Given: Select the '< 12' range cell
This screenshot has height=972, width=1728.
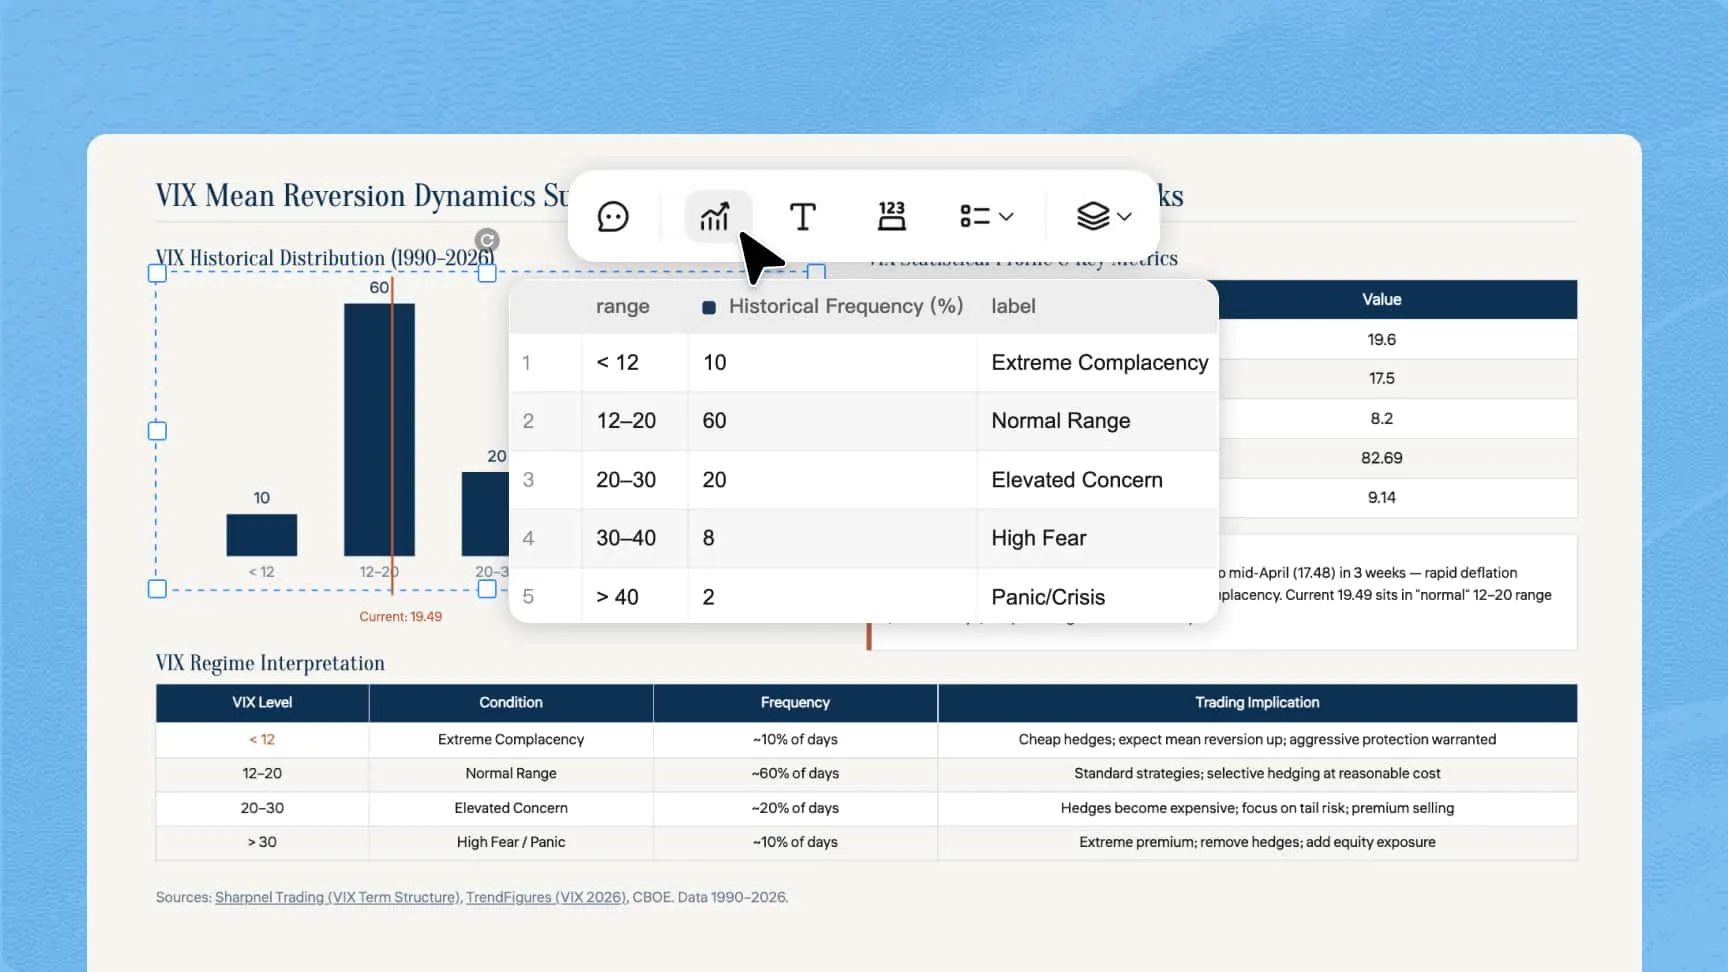Looking at the screenshot, I should click(x=634, y=362).
